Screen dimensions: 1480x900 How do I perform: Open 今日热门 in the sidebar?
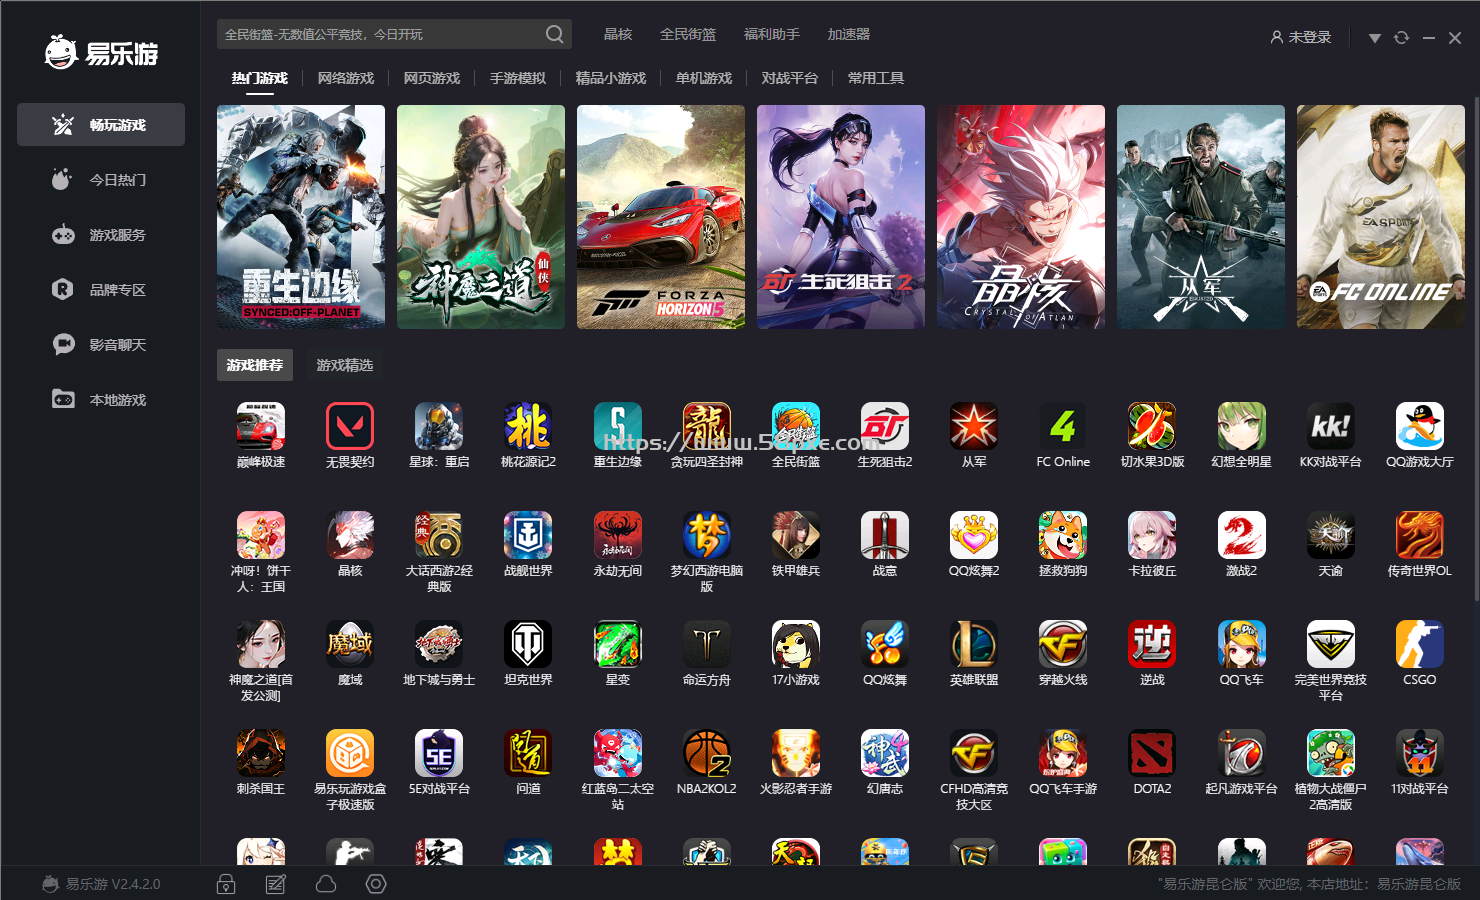point(101,180)
